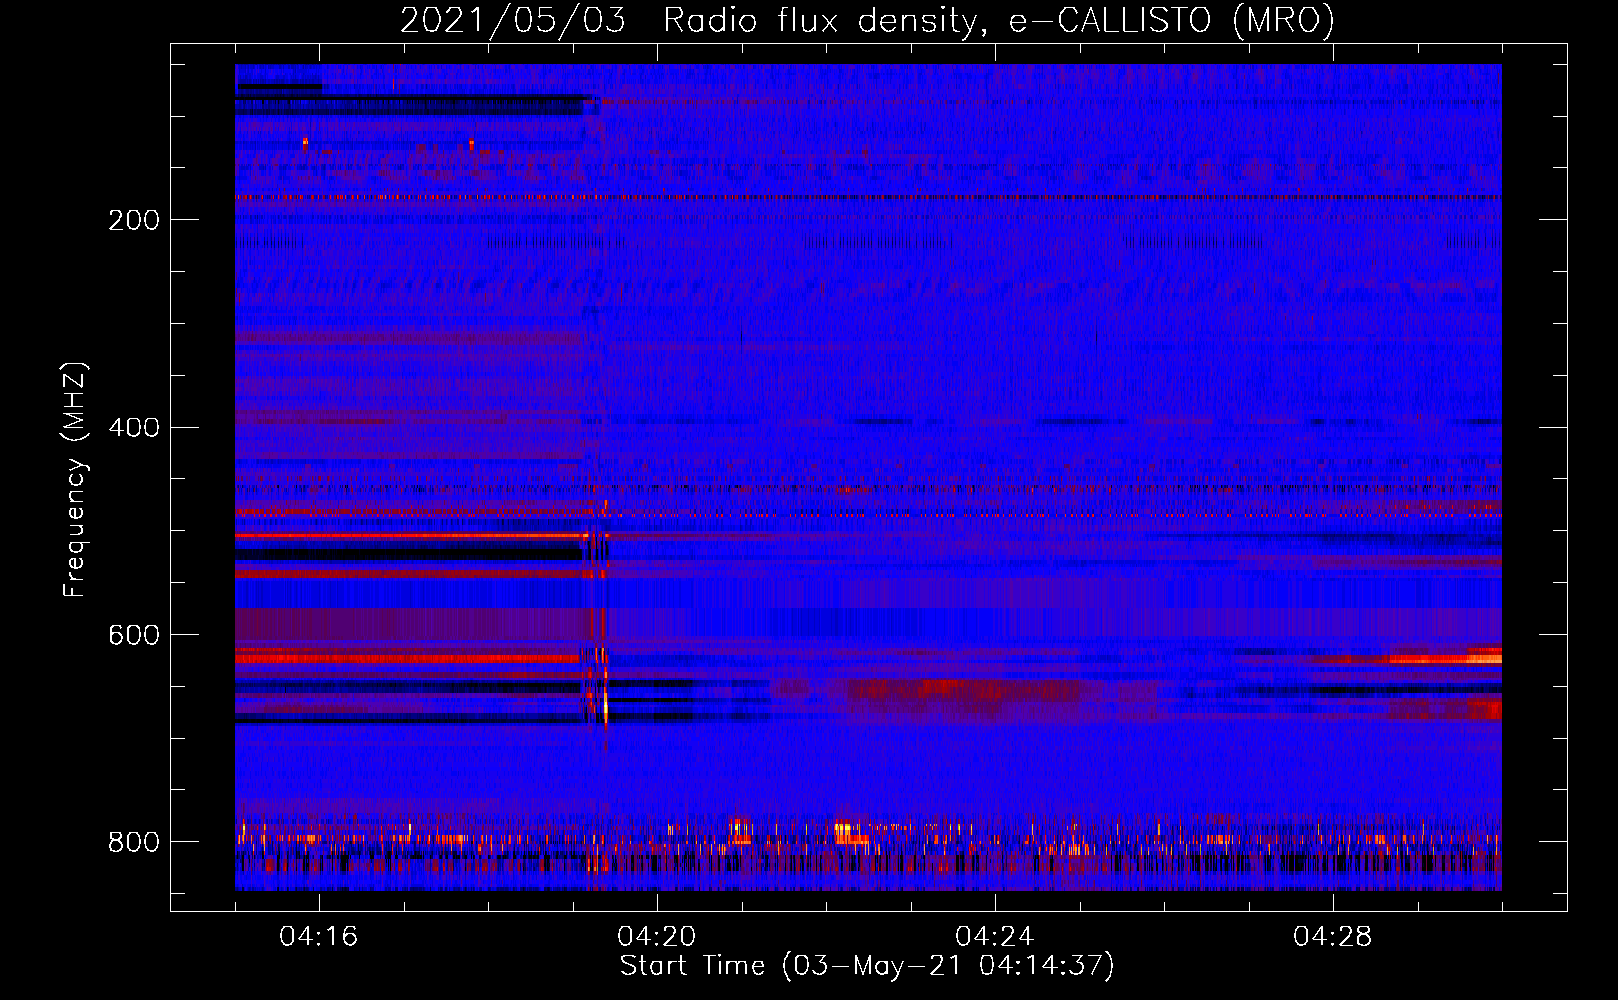Viewport: 1618px width, 1000px height.
Task: Click the "04:20" time tick label
Action: click(x=657, y=936)
